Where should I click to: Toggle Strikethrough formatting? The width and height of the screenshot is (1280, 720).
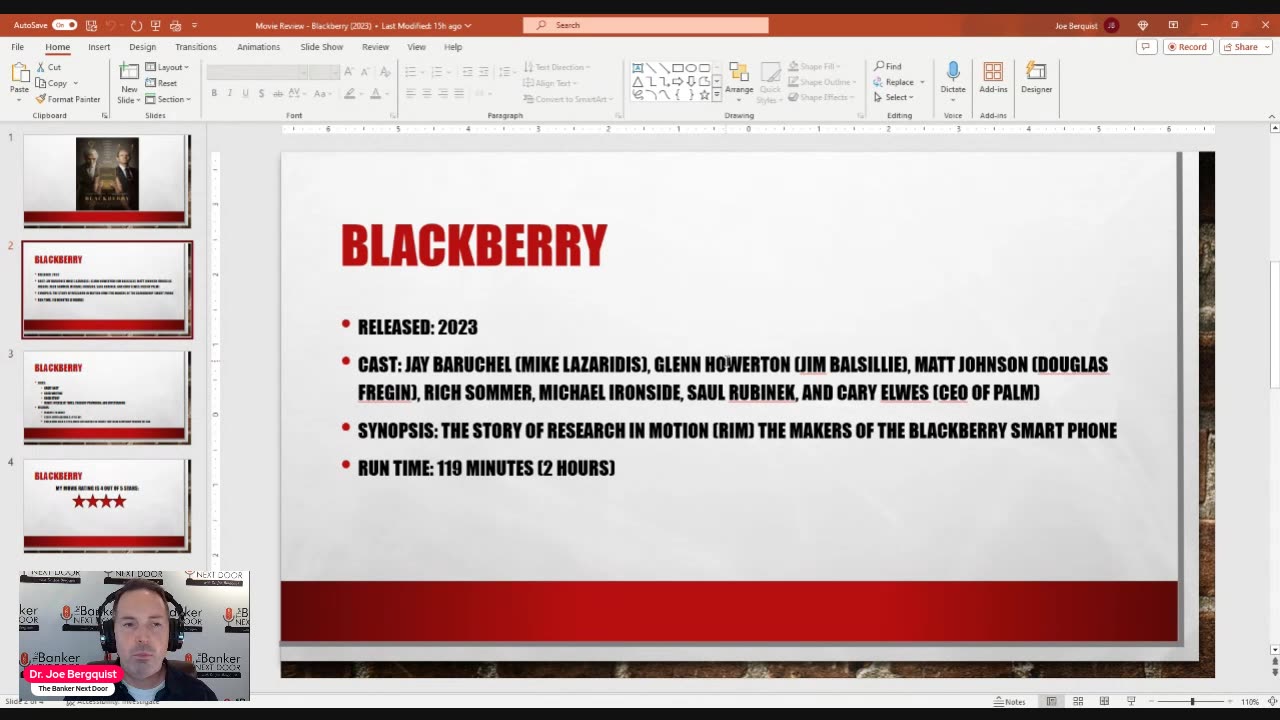click(x=277, y=93)
